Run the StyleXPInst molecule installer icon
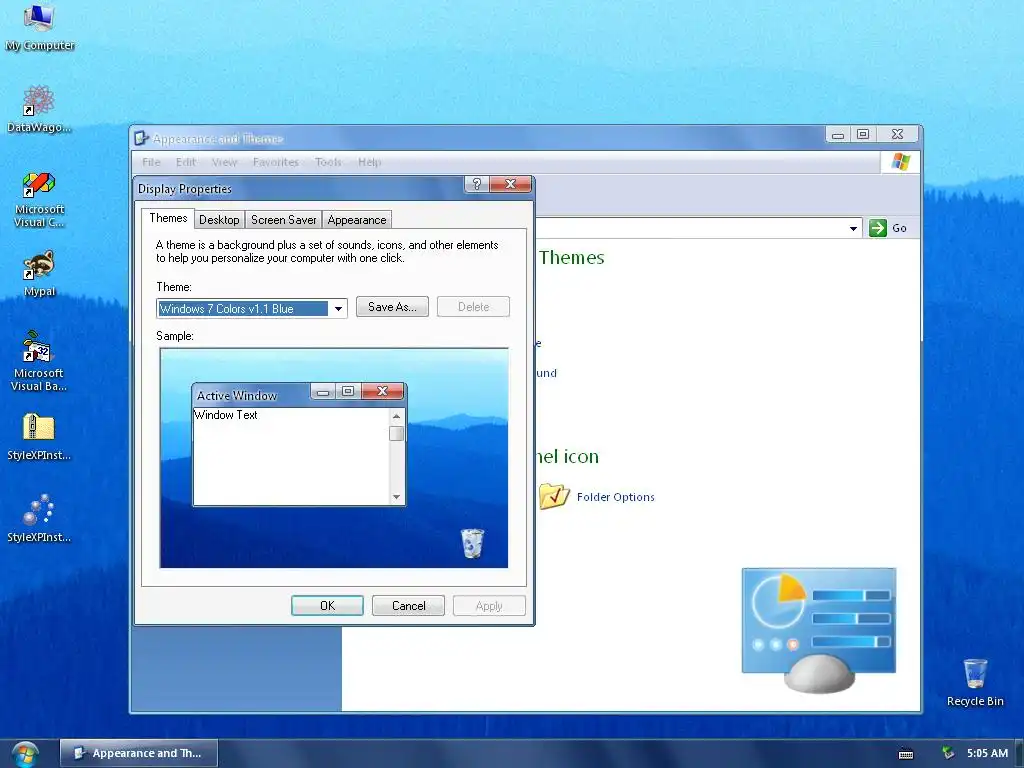This screenshot has width=1024, height=768. [39, 519]
